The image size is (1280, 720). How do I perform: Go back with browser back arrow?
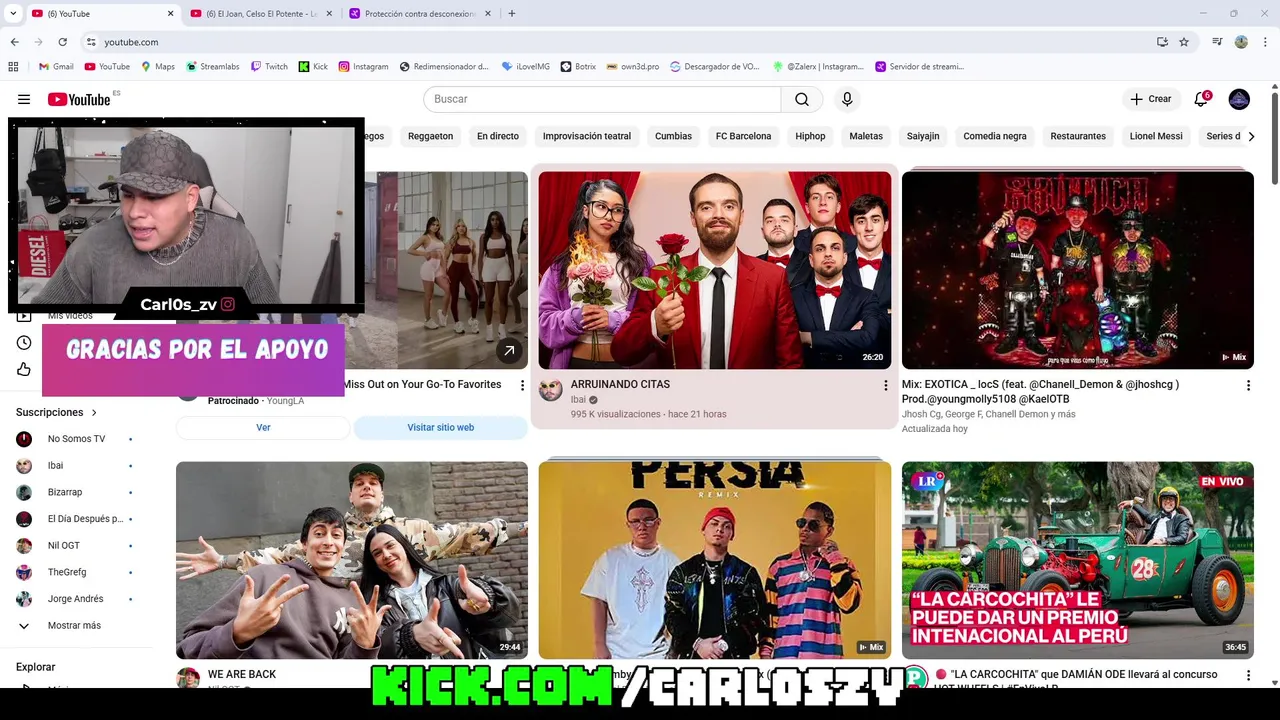coord(14,42)
